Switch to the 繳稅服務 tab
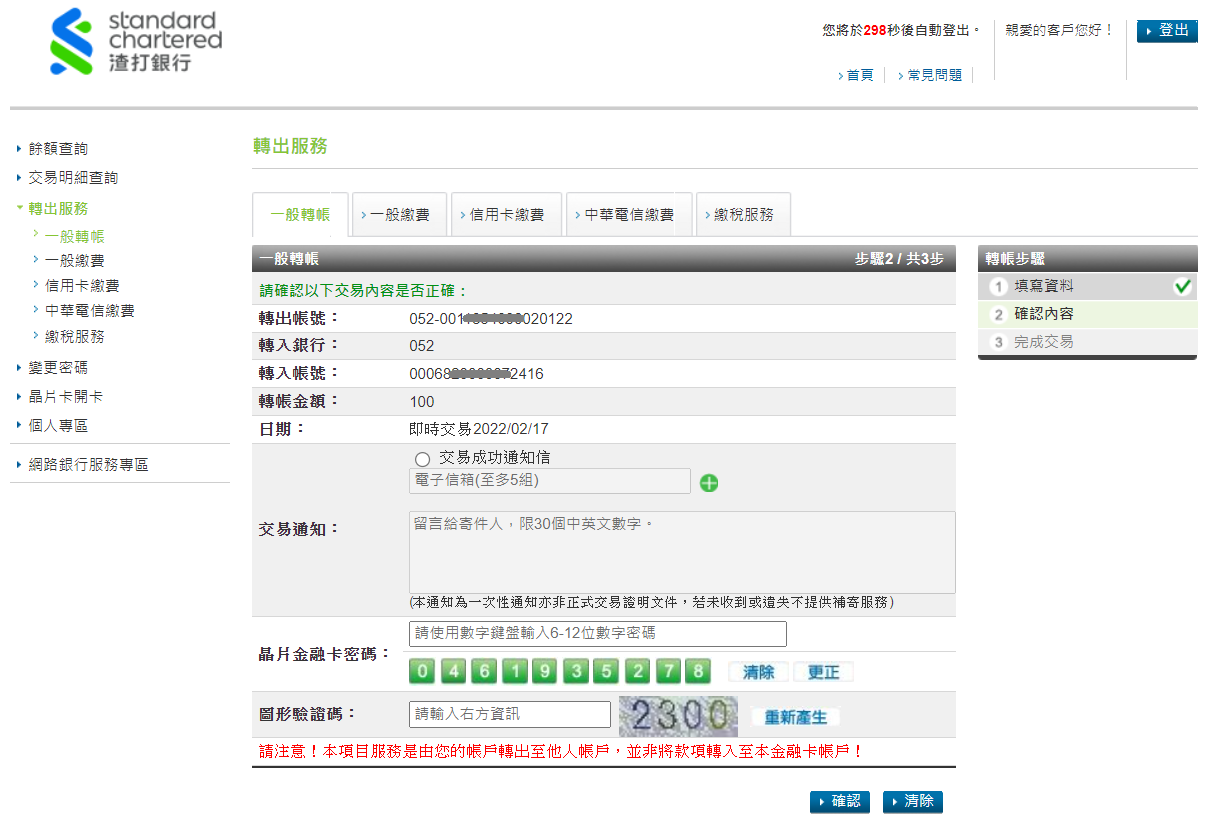 tap(743, 215)
